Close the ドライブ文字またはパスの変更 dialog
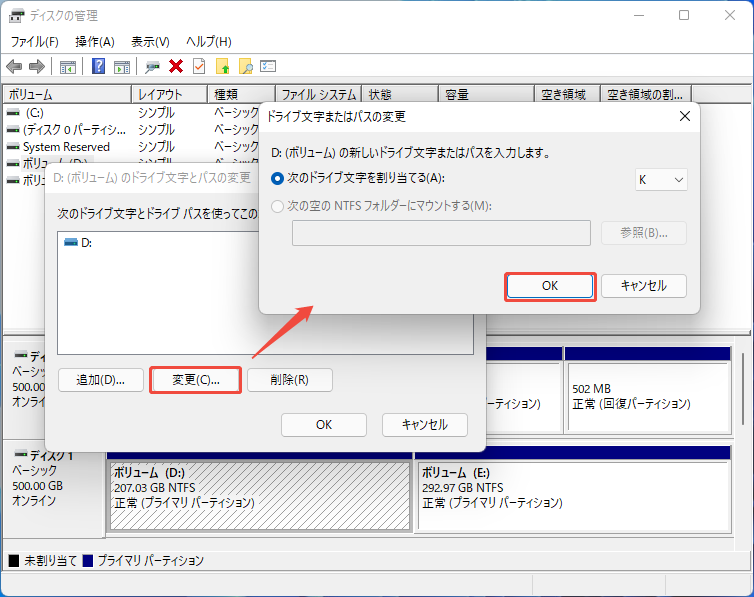 (x=685, y=116)
